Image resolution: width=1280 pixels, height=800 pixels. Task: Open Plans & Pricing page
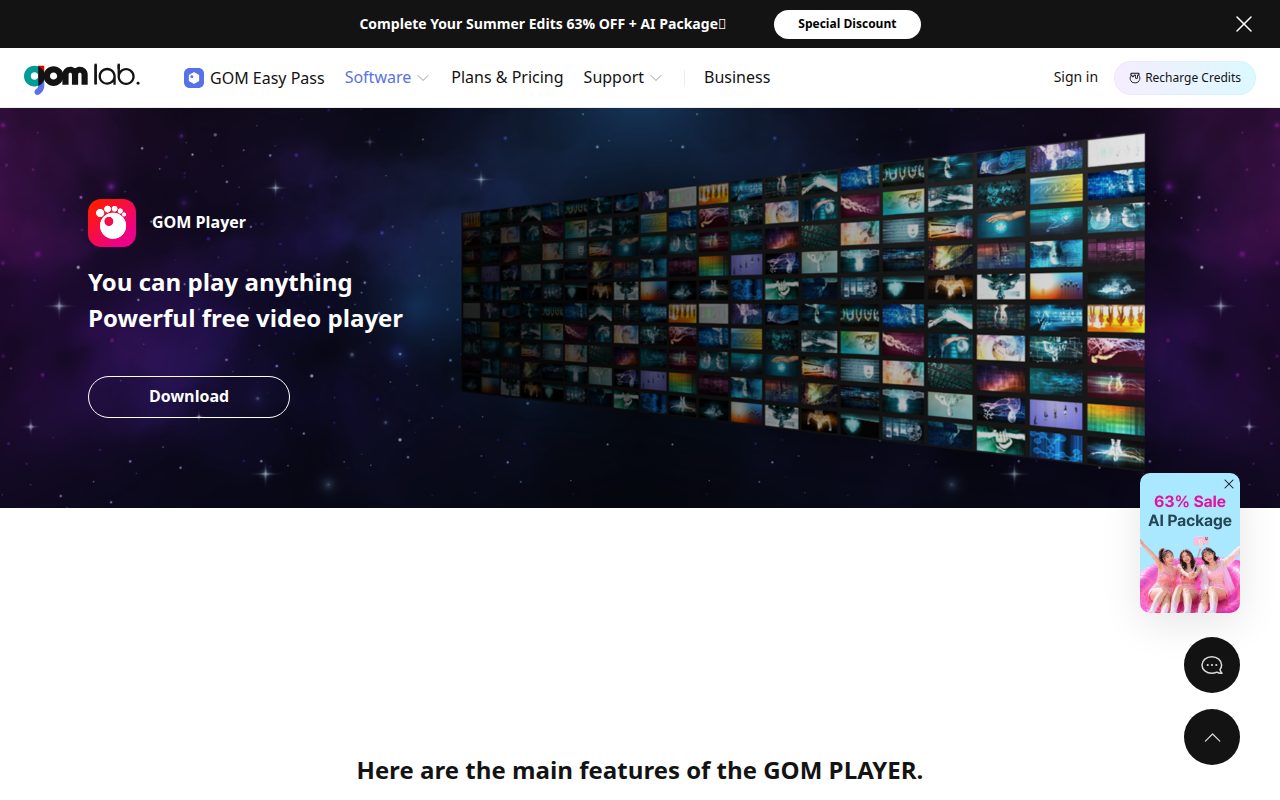coord(507,77)
